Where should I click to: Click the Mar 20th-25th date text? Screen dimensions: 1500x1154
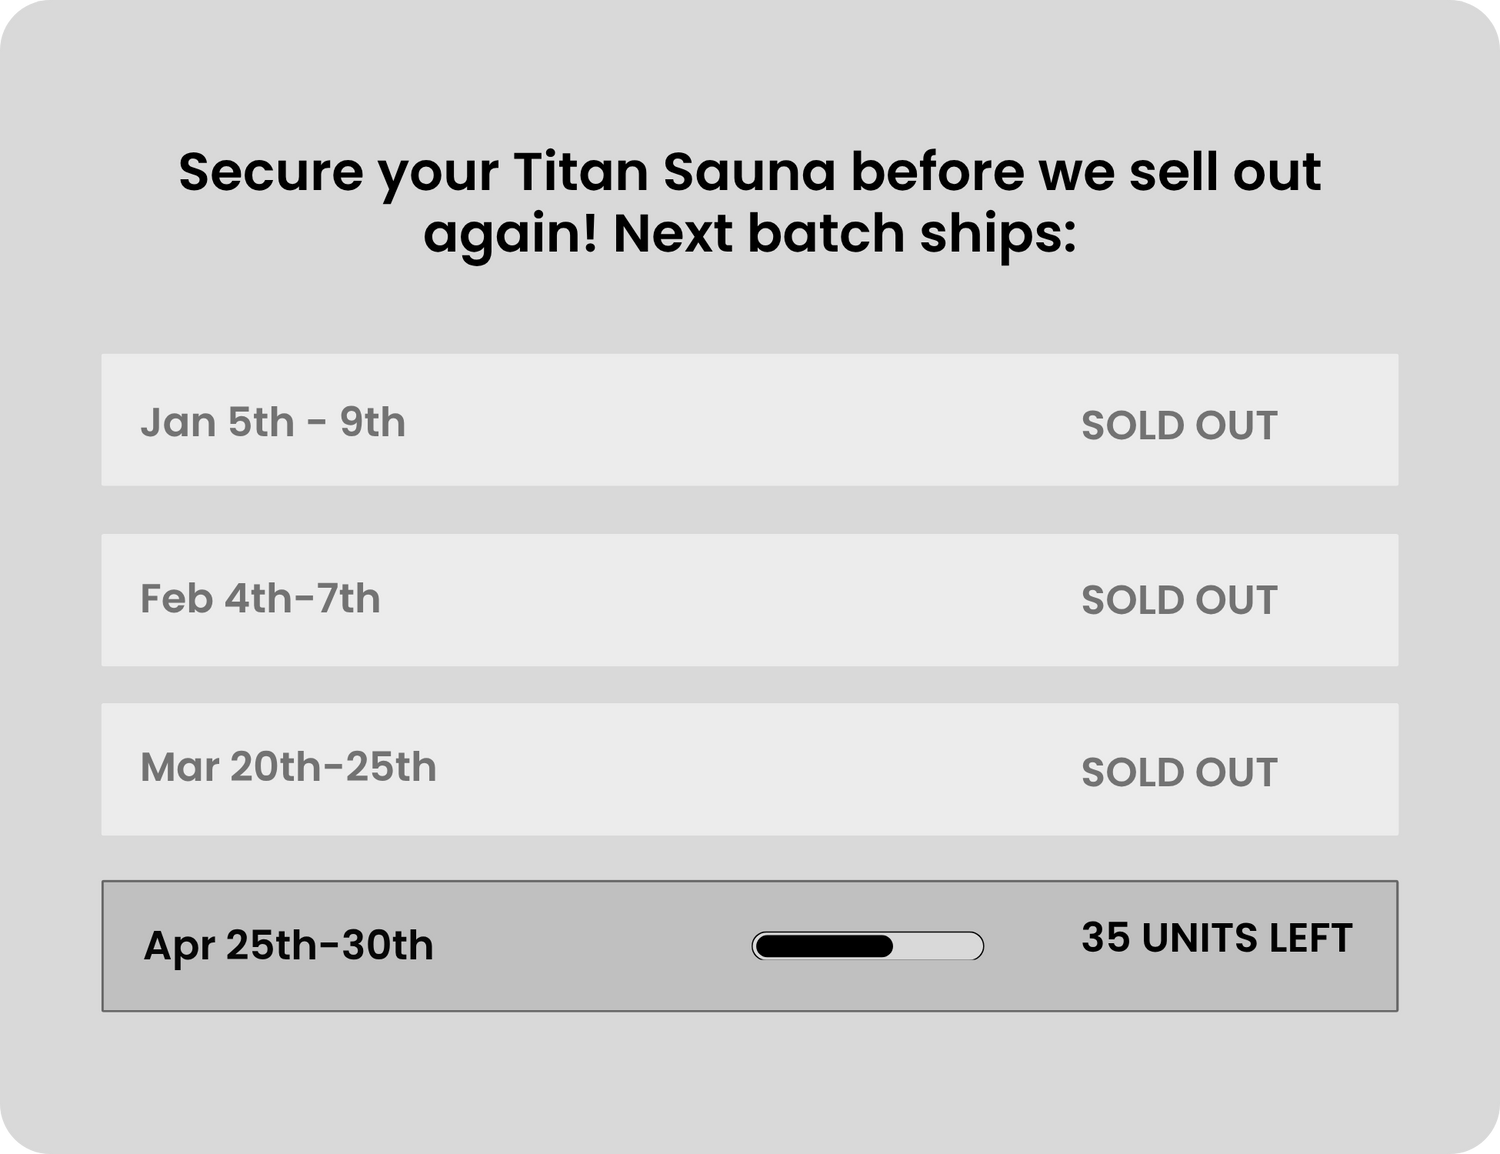click(x=288, y=767)
